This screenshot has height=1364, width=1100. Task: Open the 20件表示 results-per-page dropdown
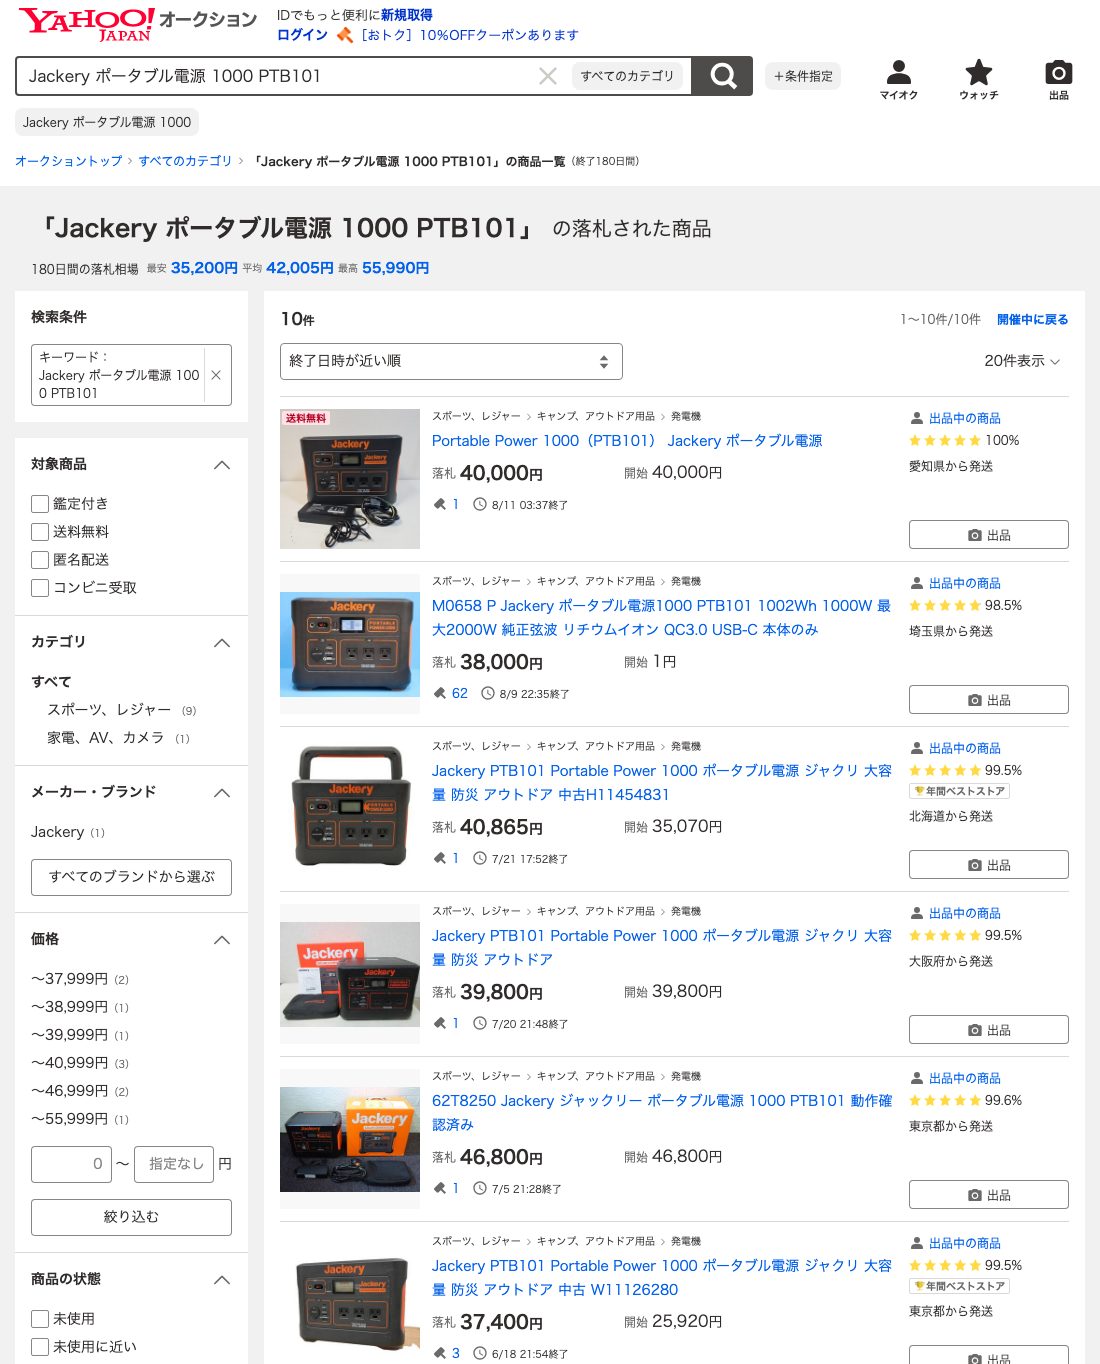point(1022,361)
